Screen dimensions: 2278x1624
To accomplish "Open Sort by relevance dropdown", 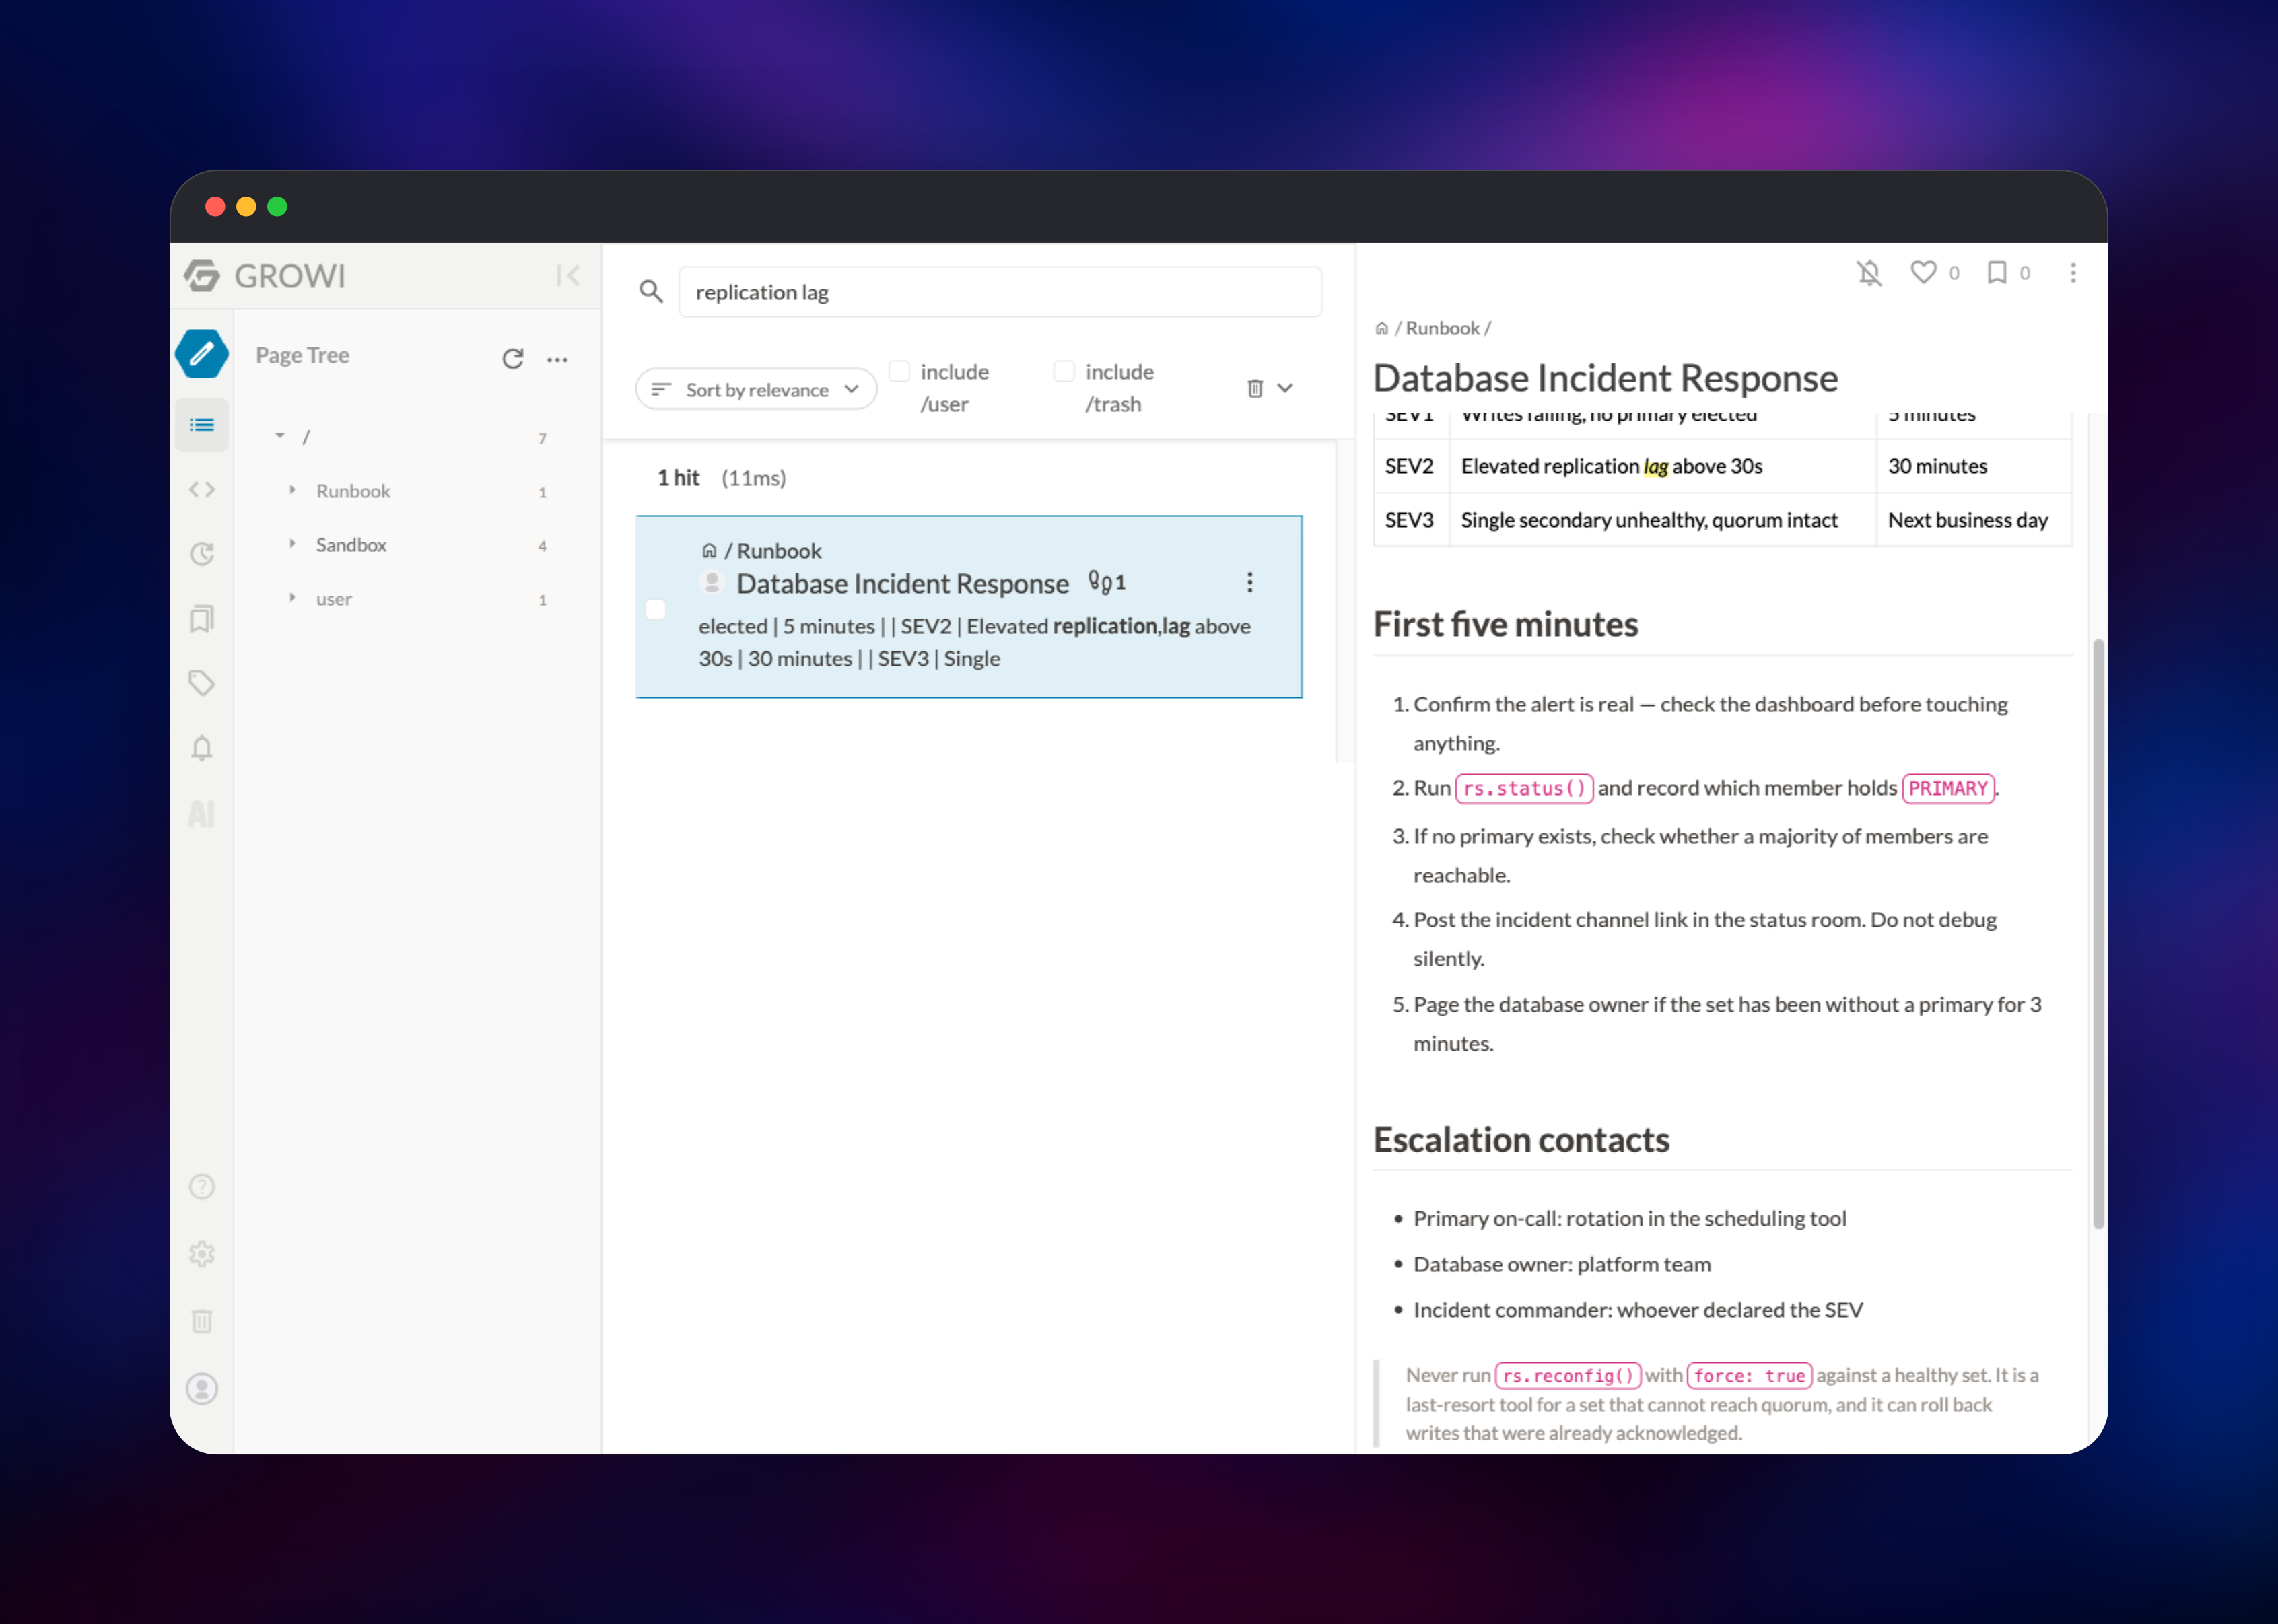I will click(756, 389).
